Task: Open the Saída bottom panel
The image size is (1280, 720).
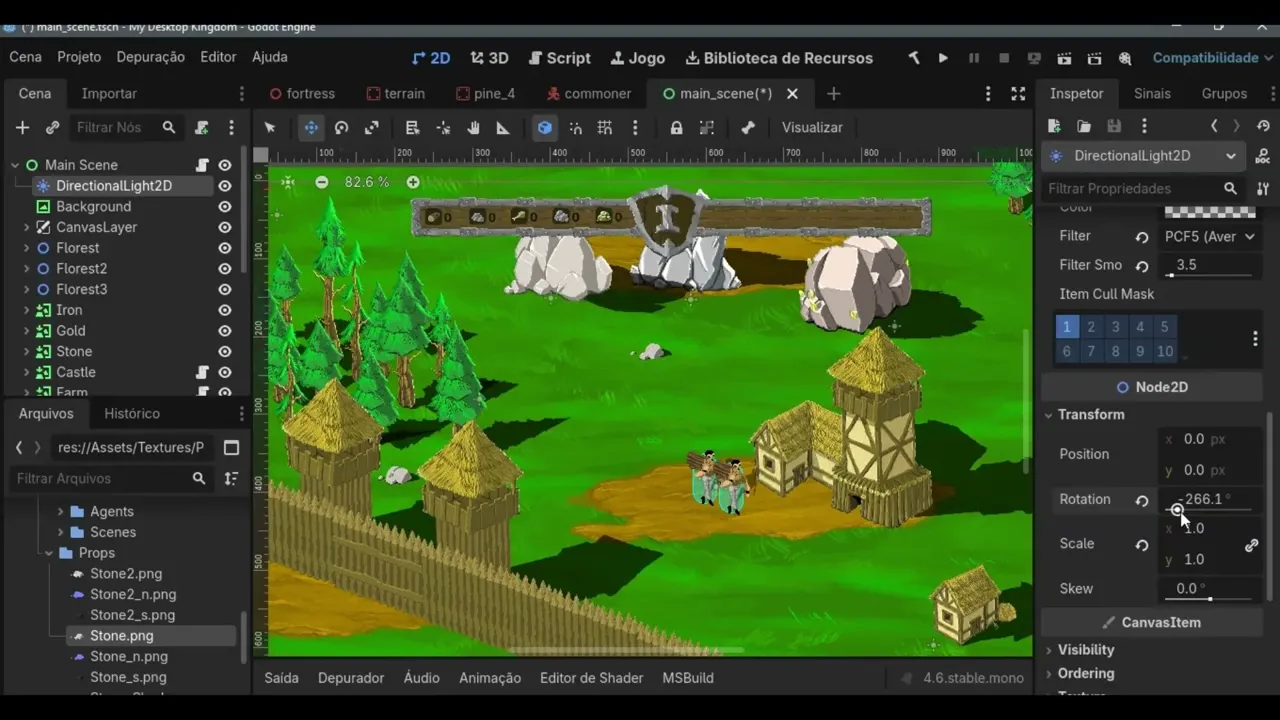Action: 281,678
